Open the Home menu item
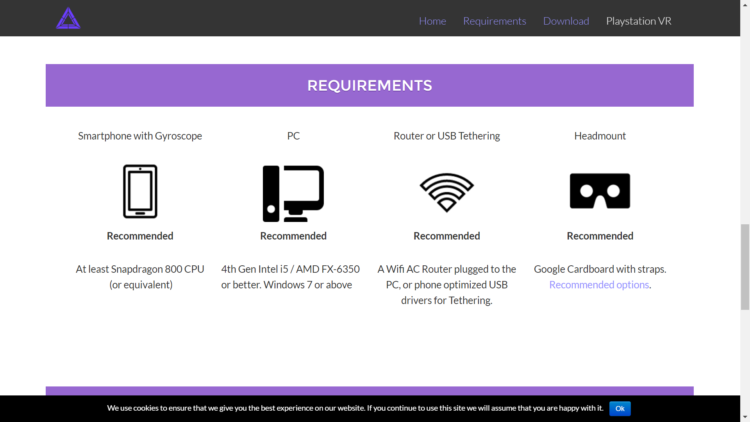 [432, 21]
